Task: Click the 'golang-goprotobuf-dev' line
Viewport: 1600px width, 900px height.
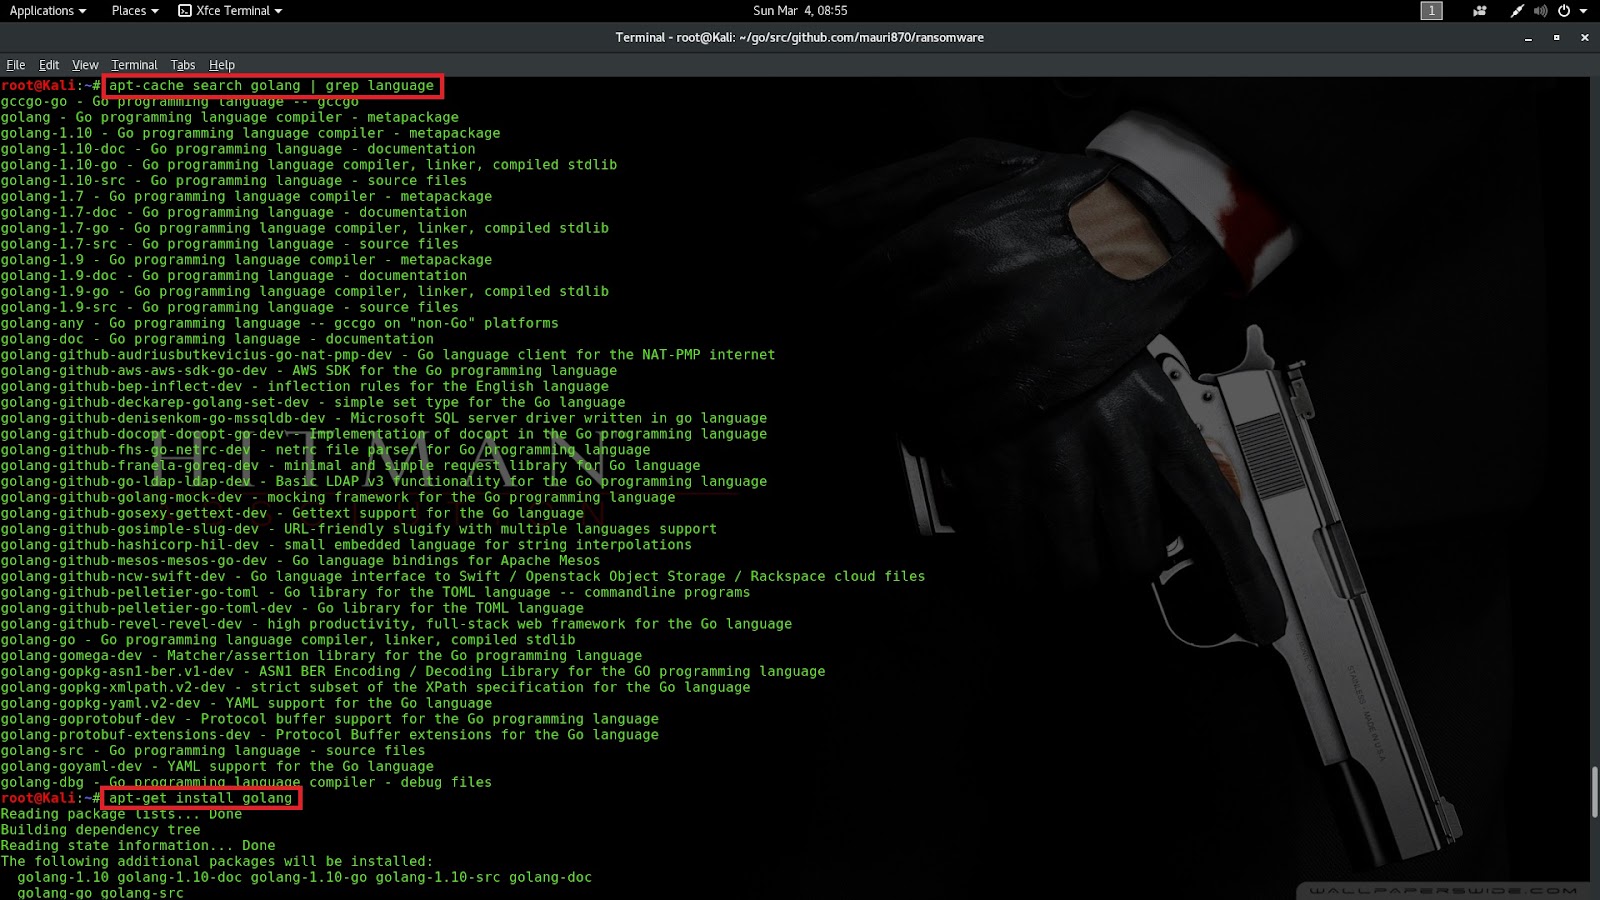Action: (x=330, y=719)
